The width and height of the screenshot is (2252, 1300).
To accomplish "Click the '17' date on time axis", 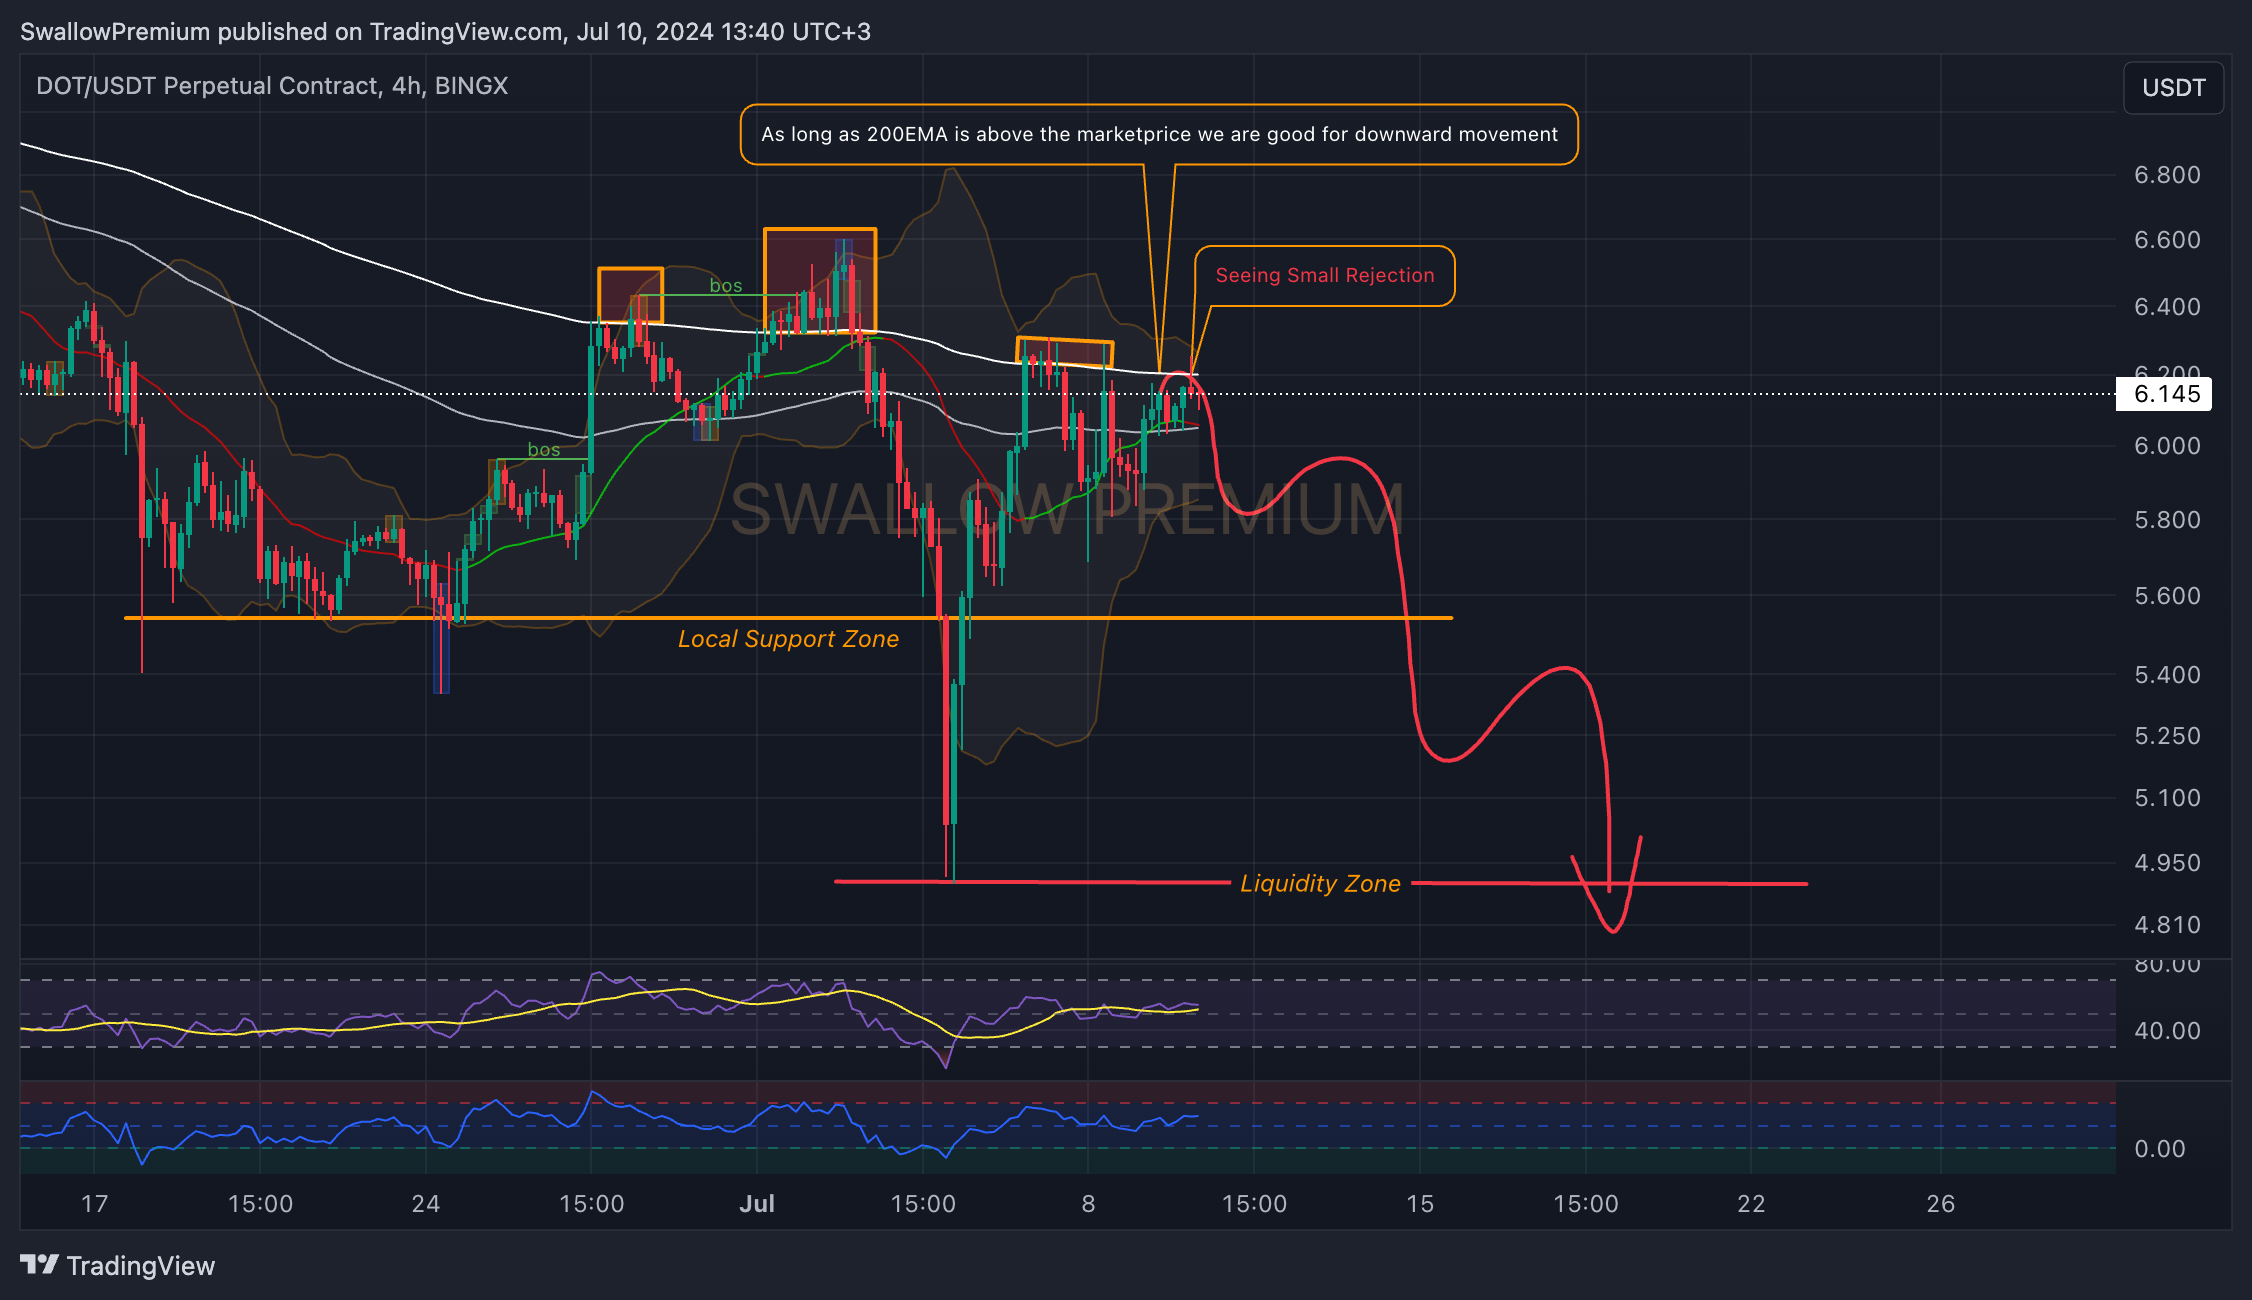I will (x=94, y=1204).
